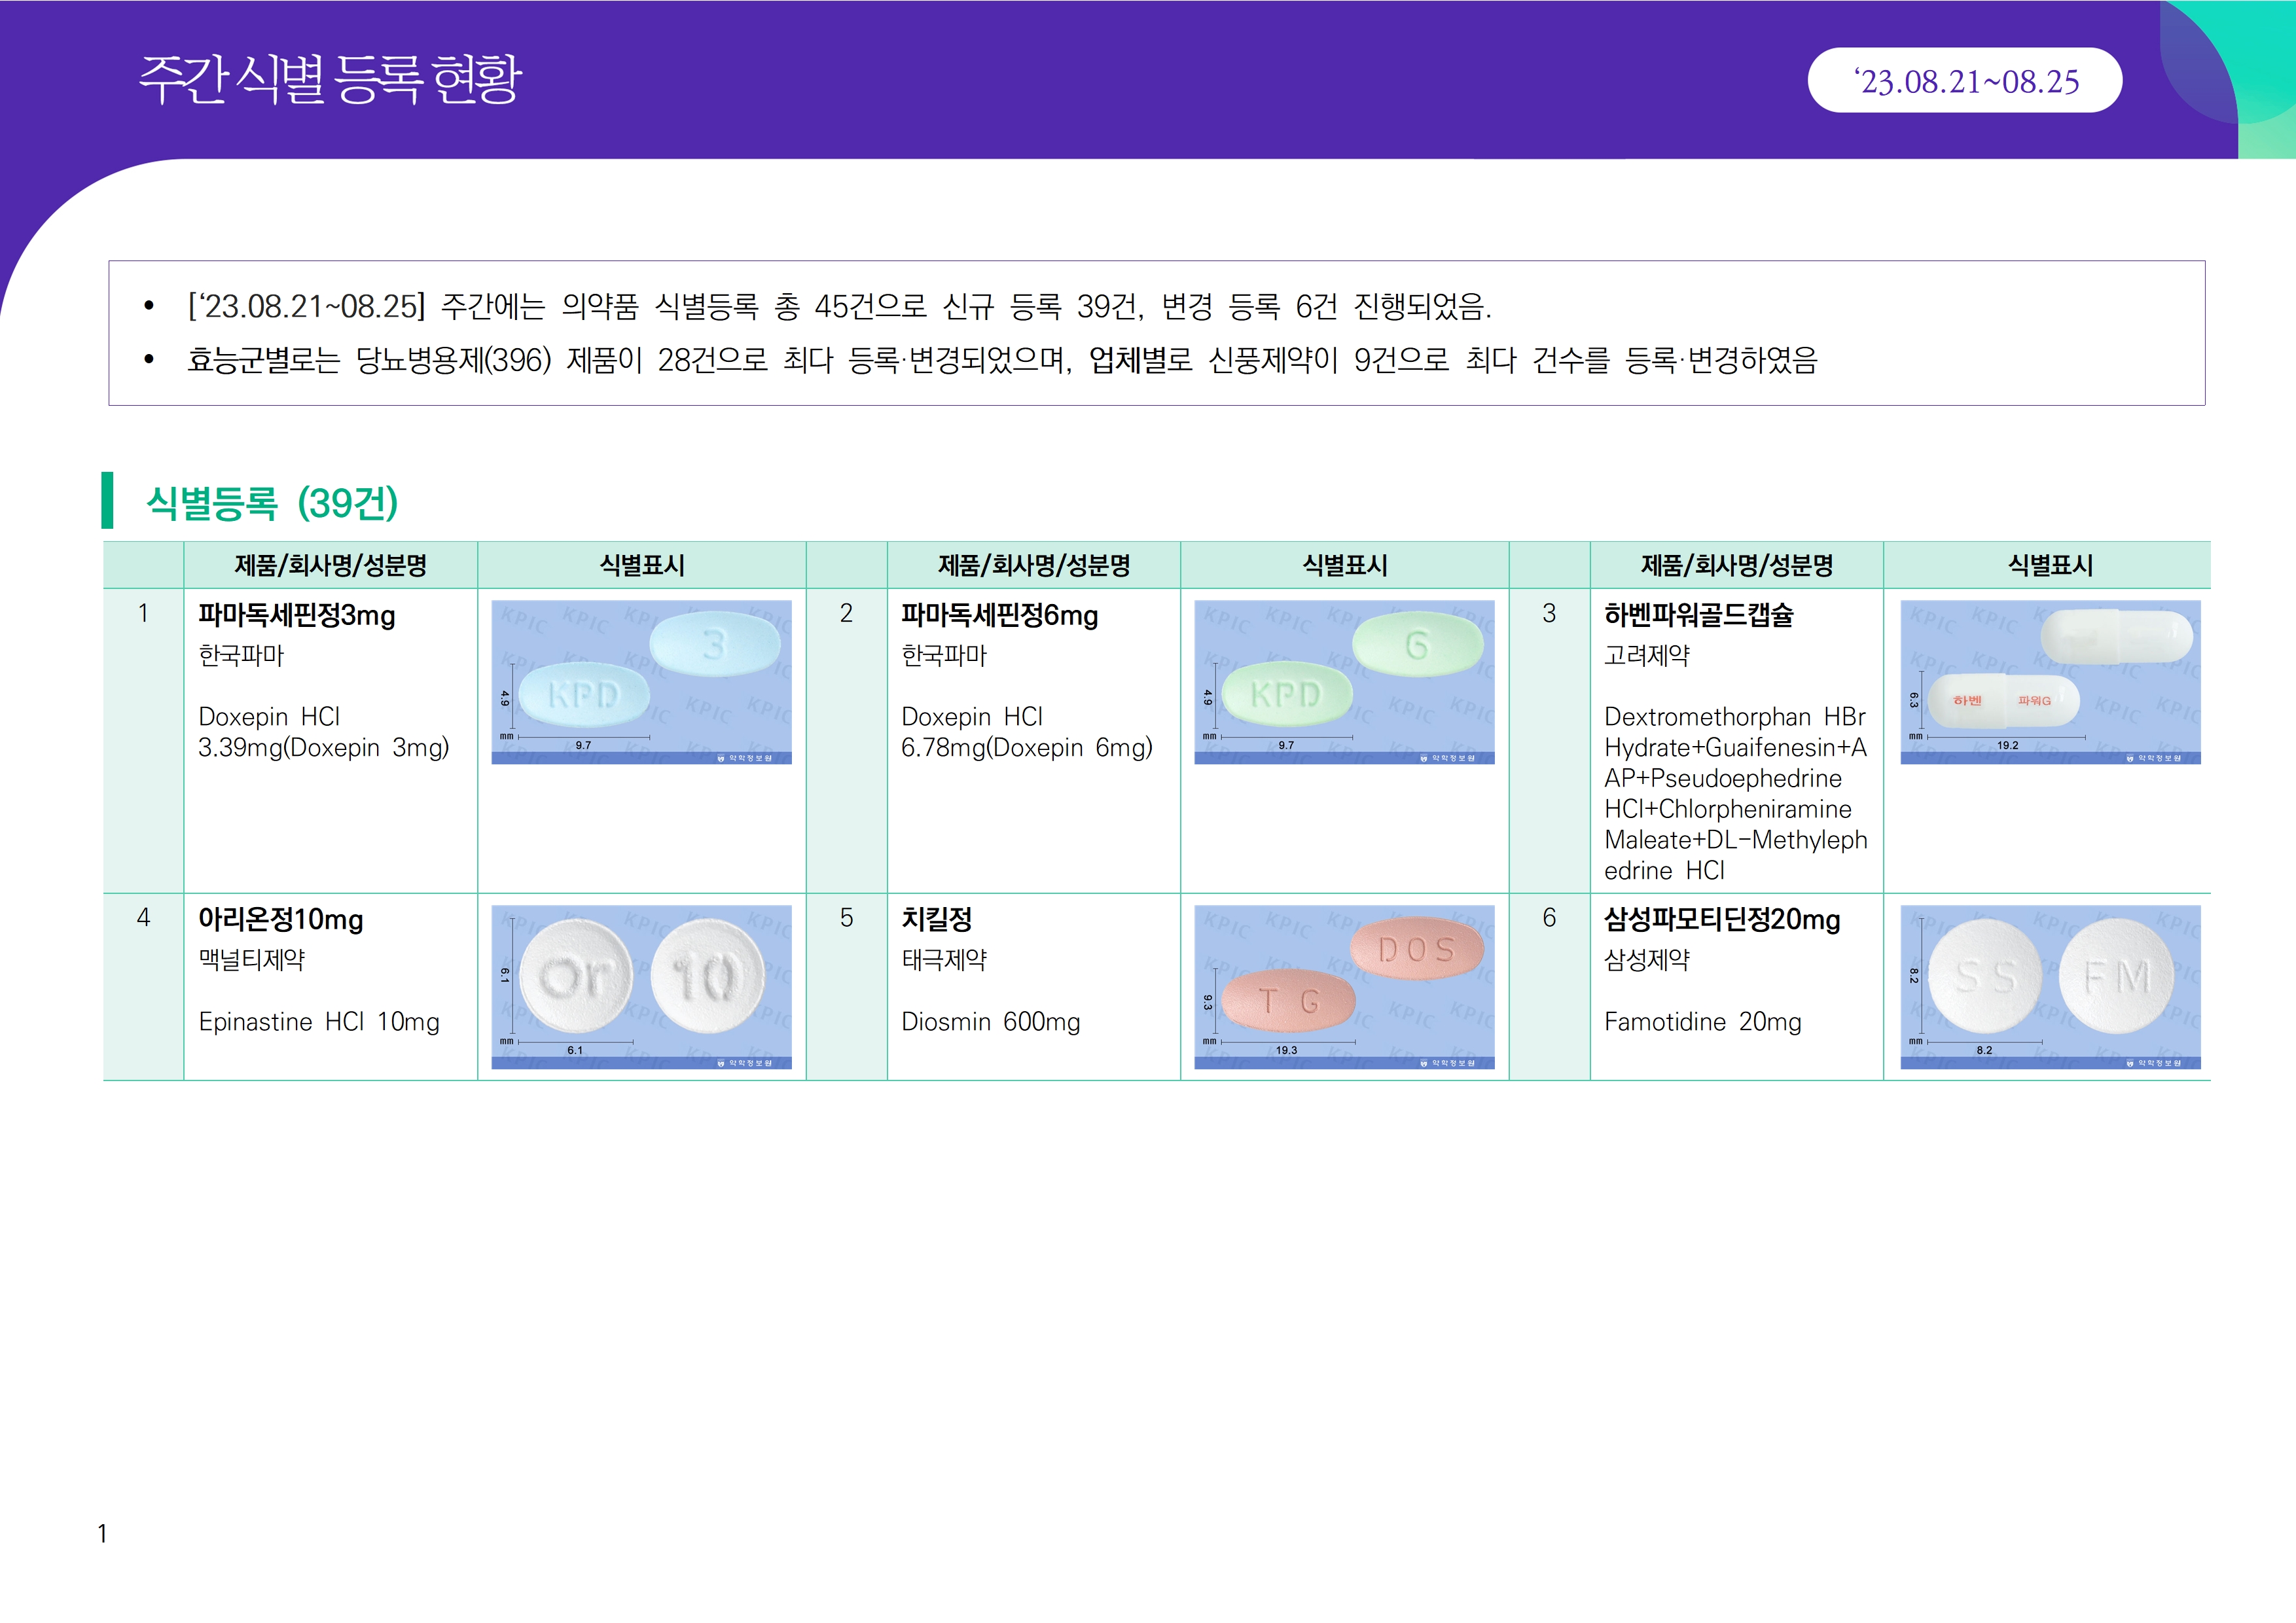This screenshot has height=1623, width=2296.
Task: Click the Diosmin 600mg ingredient text
Action: point(990,1021)
